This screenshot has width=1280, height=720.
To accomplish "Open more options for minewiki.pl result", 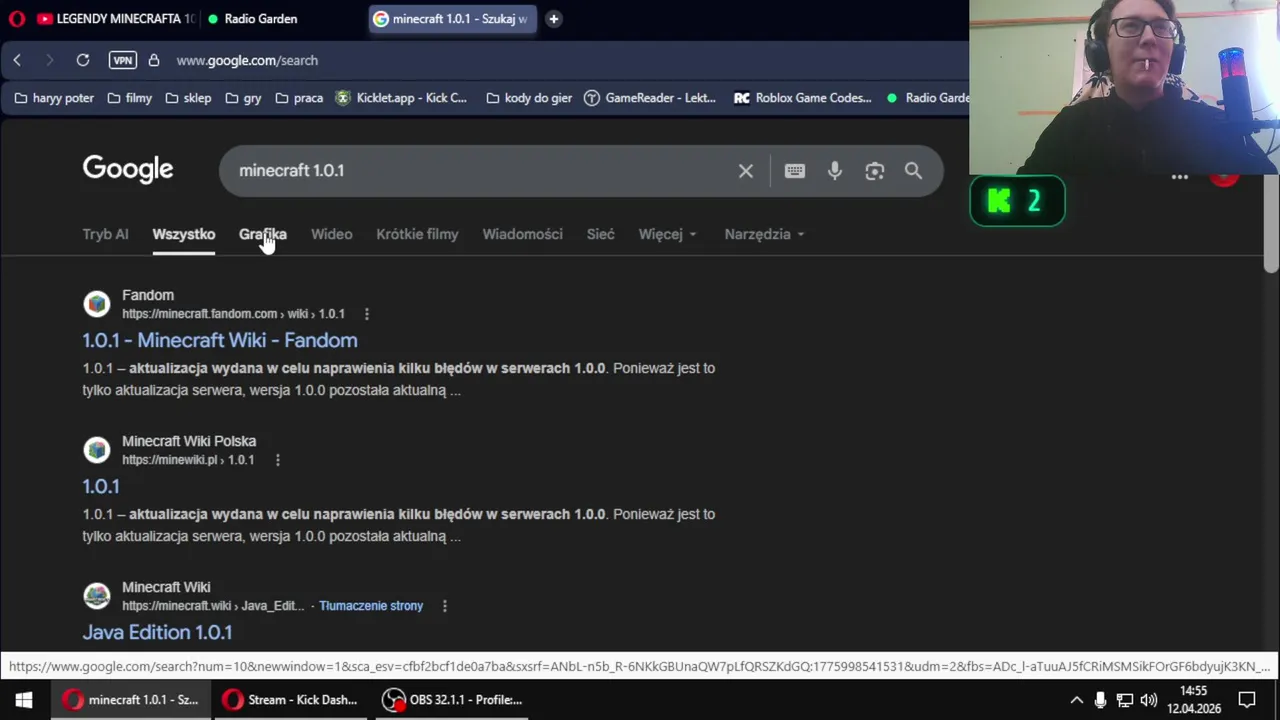I will tap(278, 460).
